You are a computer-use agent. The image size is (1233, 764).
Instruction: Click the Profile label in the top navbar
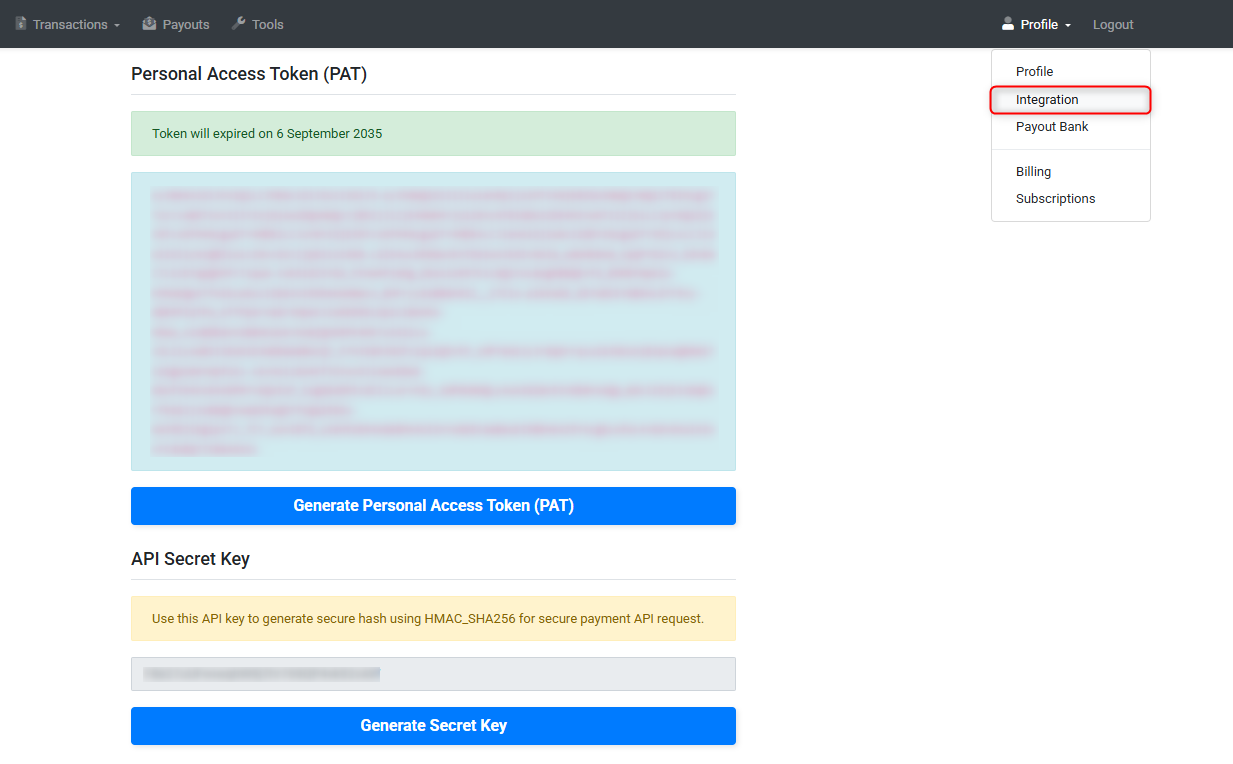click(x=1039, y=24)
